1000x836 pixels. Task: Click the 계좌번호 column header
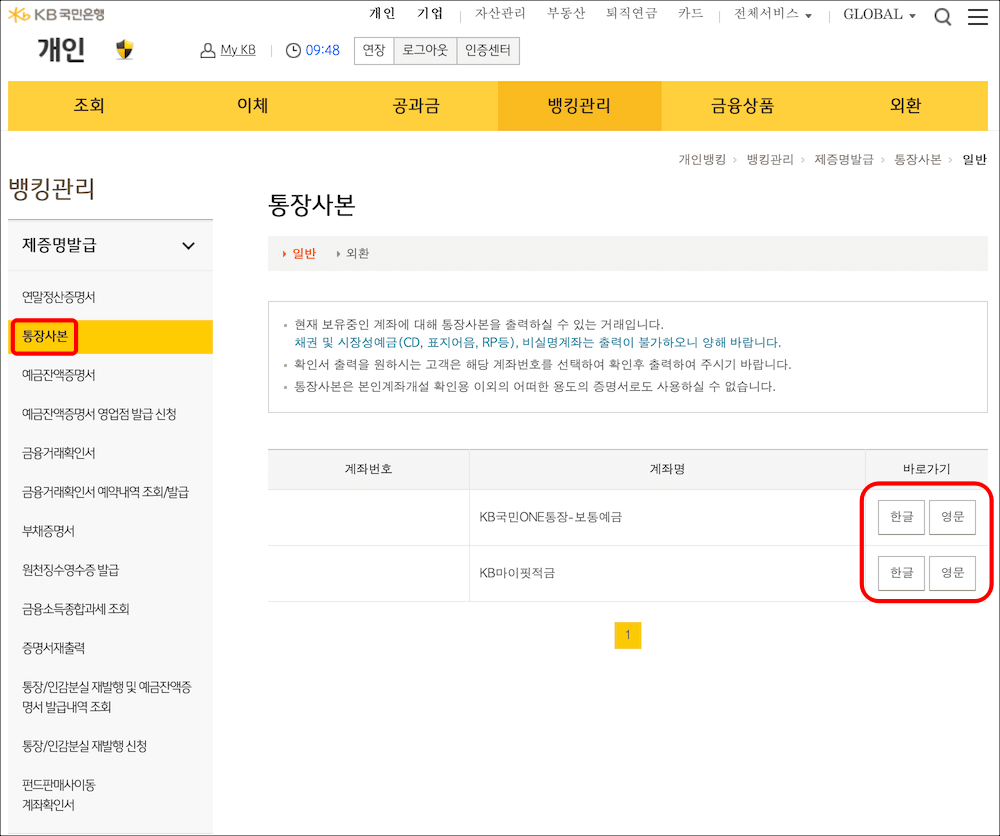(x=369, y=469)
